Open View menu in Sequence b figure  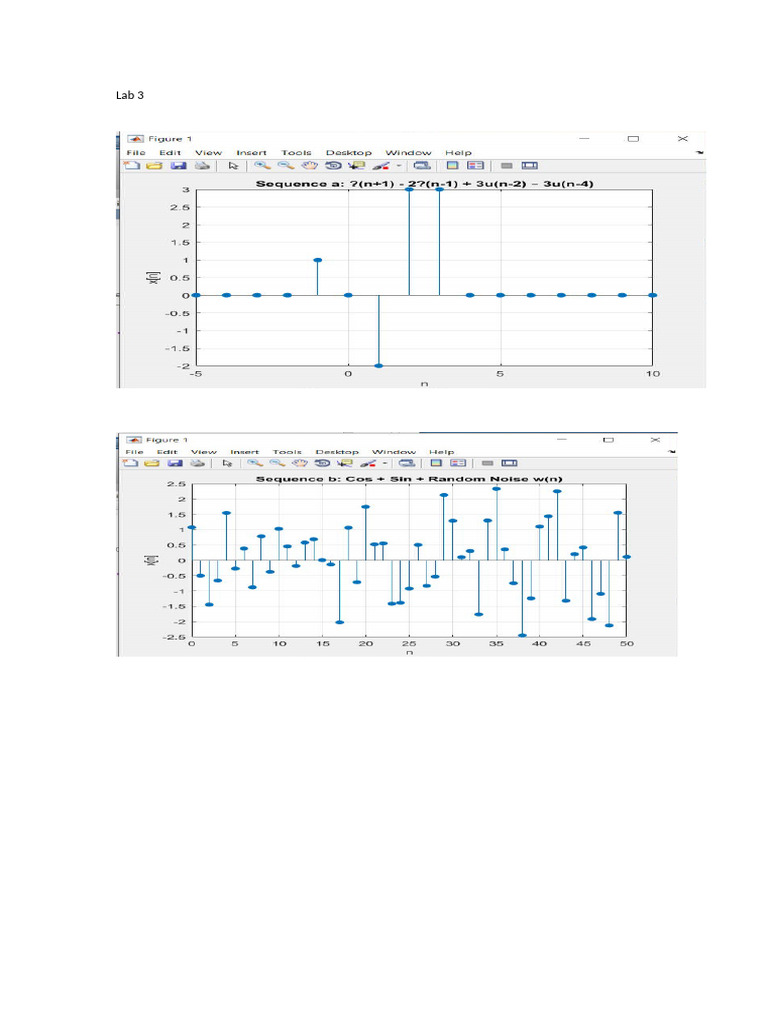tap(204, 452)
